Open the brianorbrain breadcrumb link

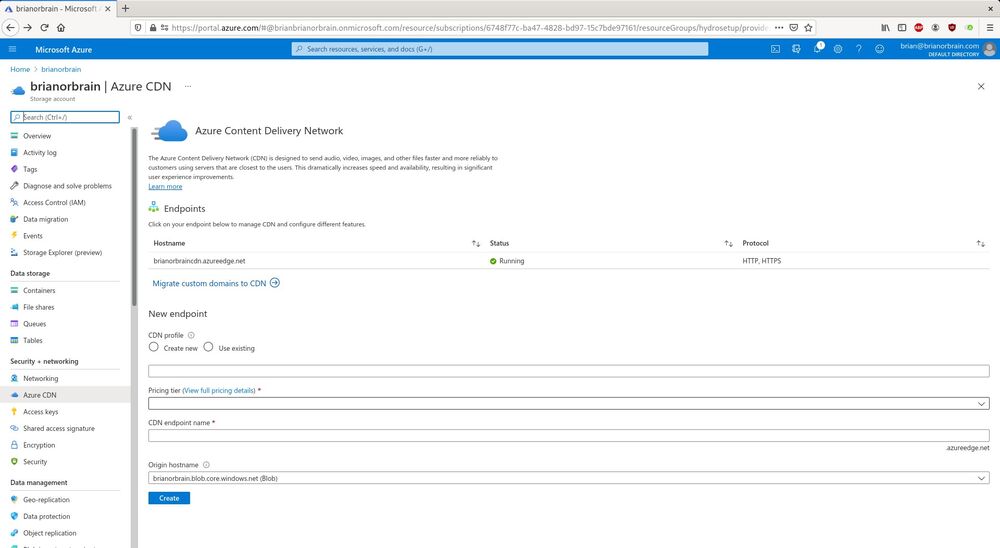(61, 69)
